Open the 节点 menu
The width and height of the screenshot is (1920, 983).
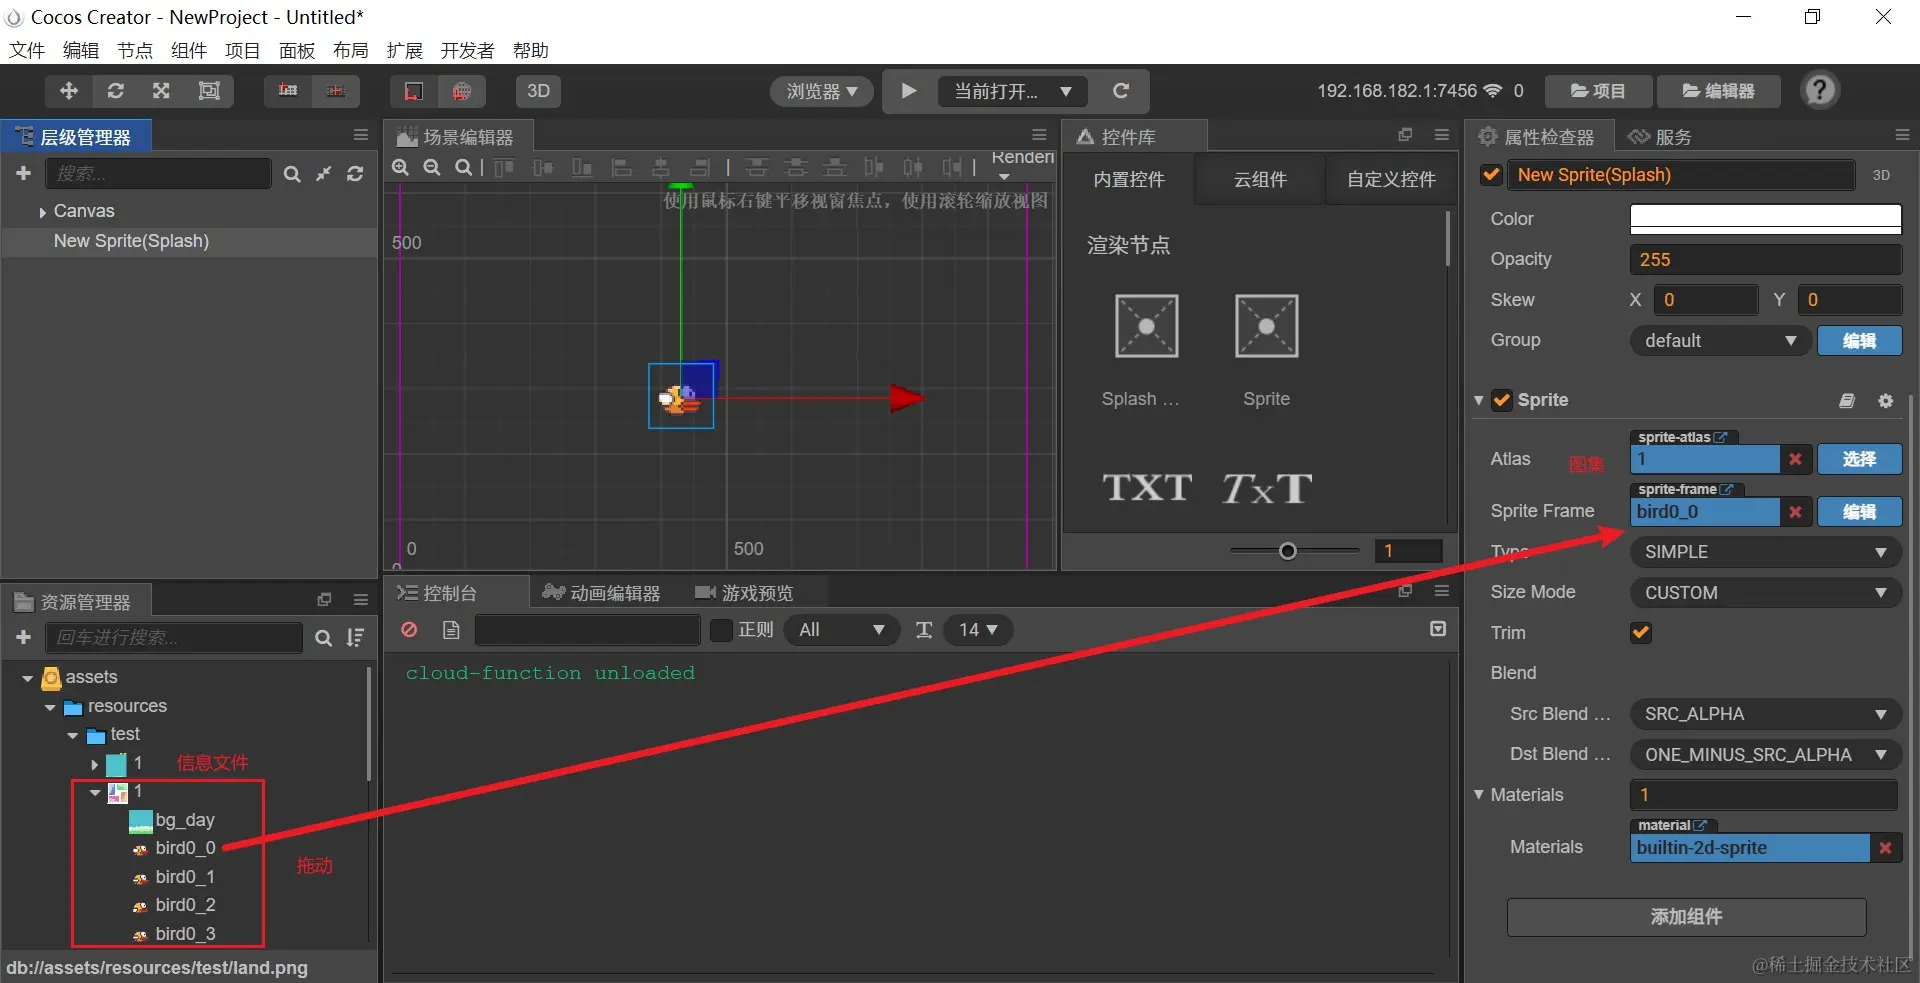135,50
